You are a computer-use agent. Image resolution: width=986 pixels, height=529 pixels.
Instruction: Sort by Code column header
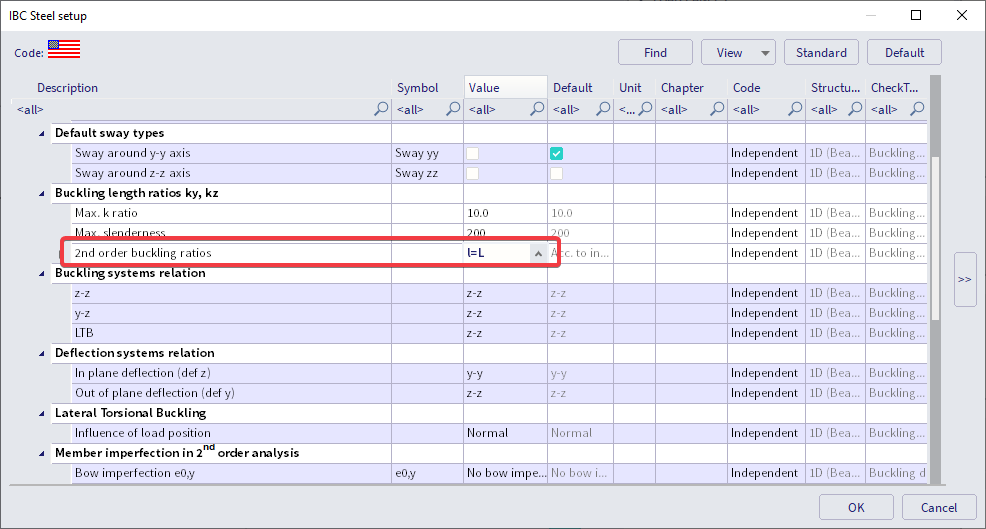746,88
